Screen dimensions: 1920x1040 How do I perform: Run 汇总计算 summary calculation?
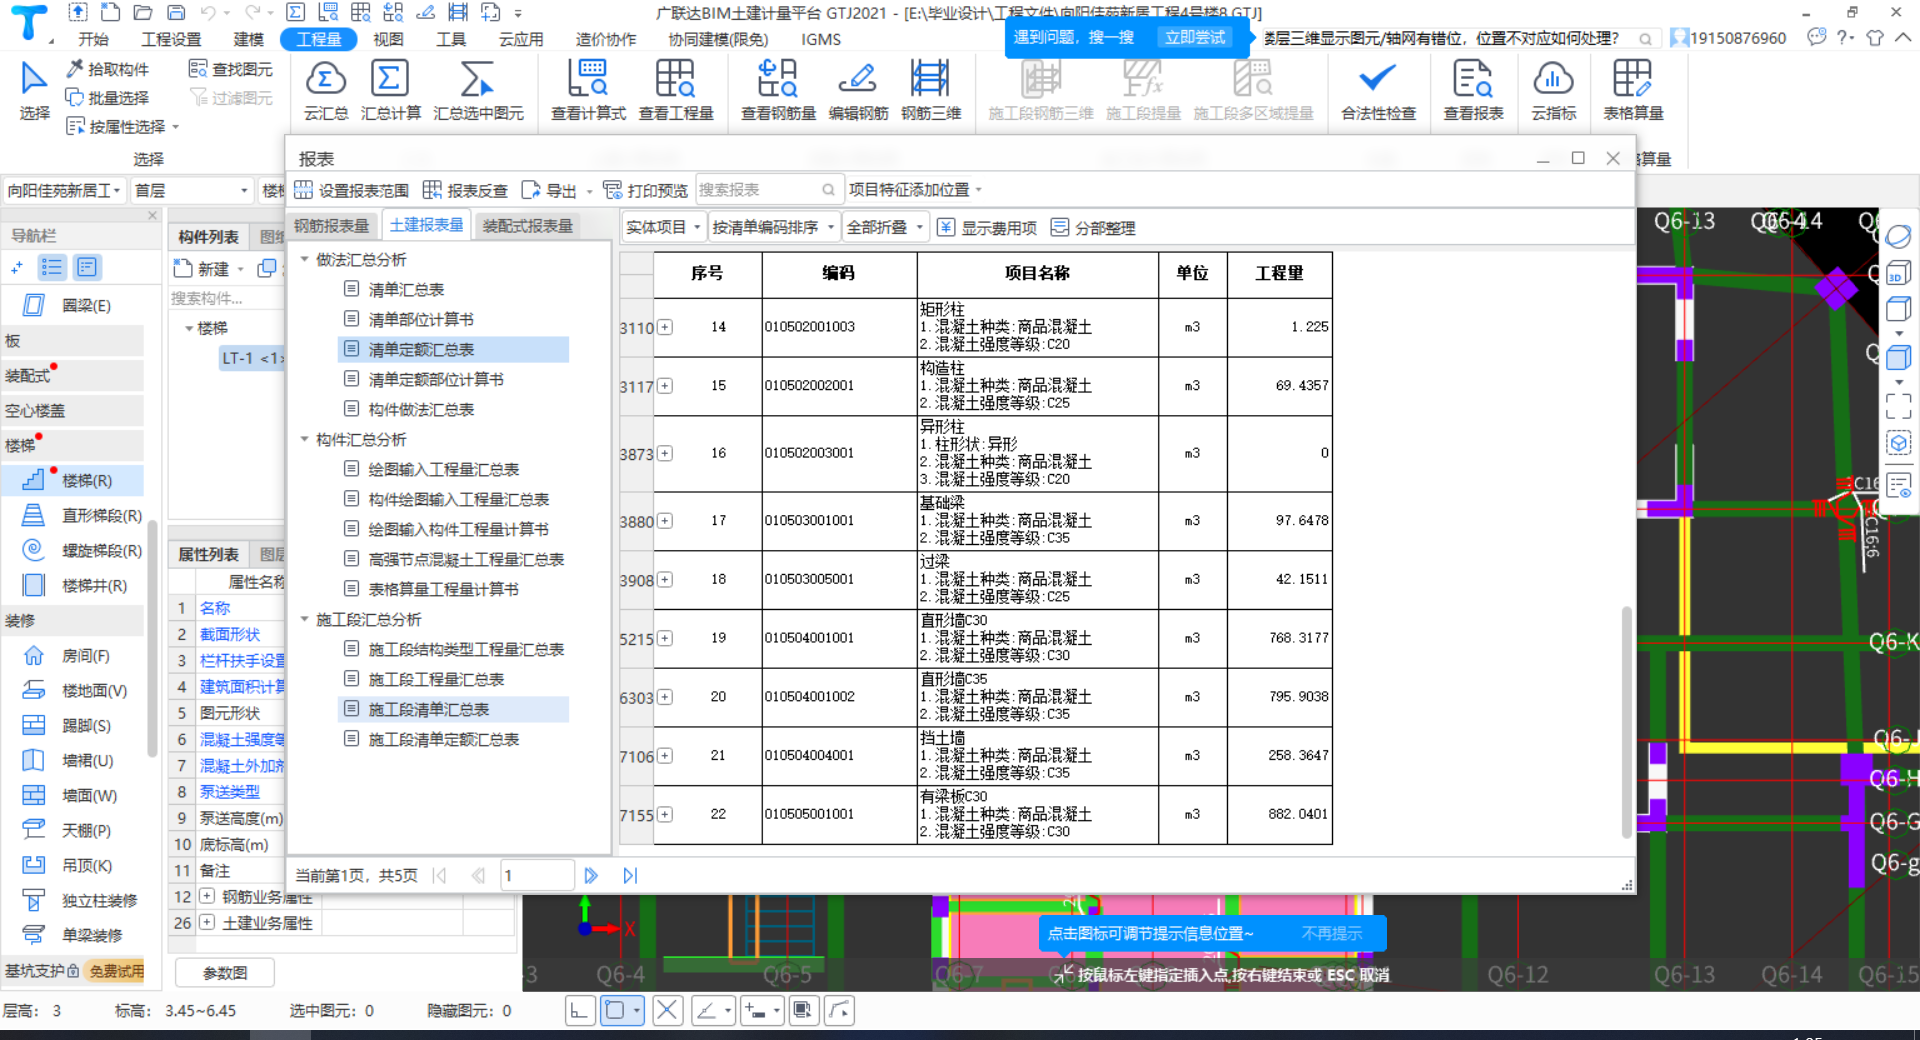[390, 90]
